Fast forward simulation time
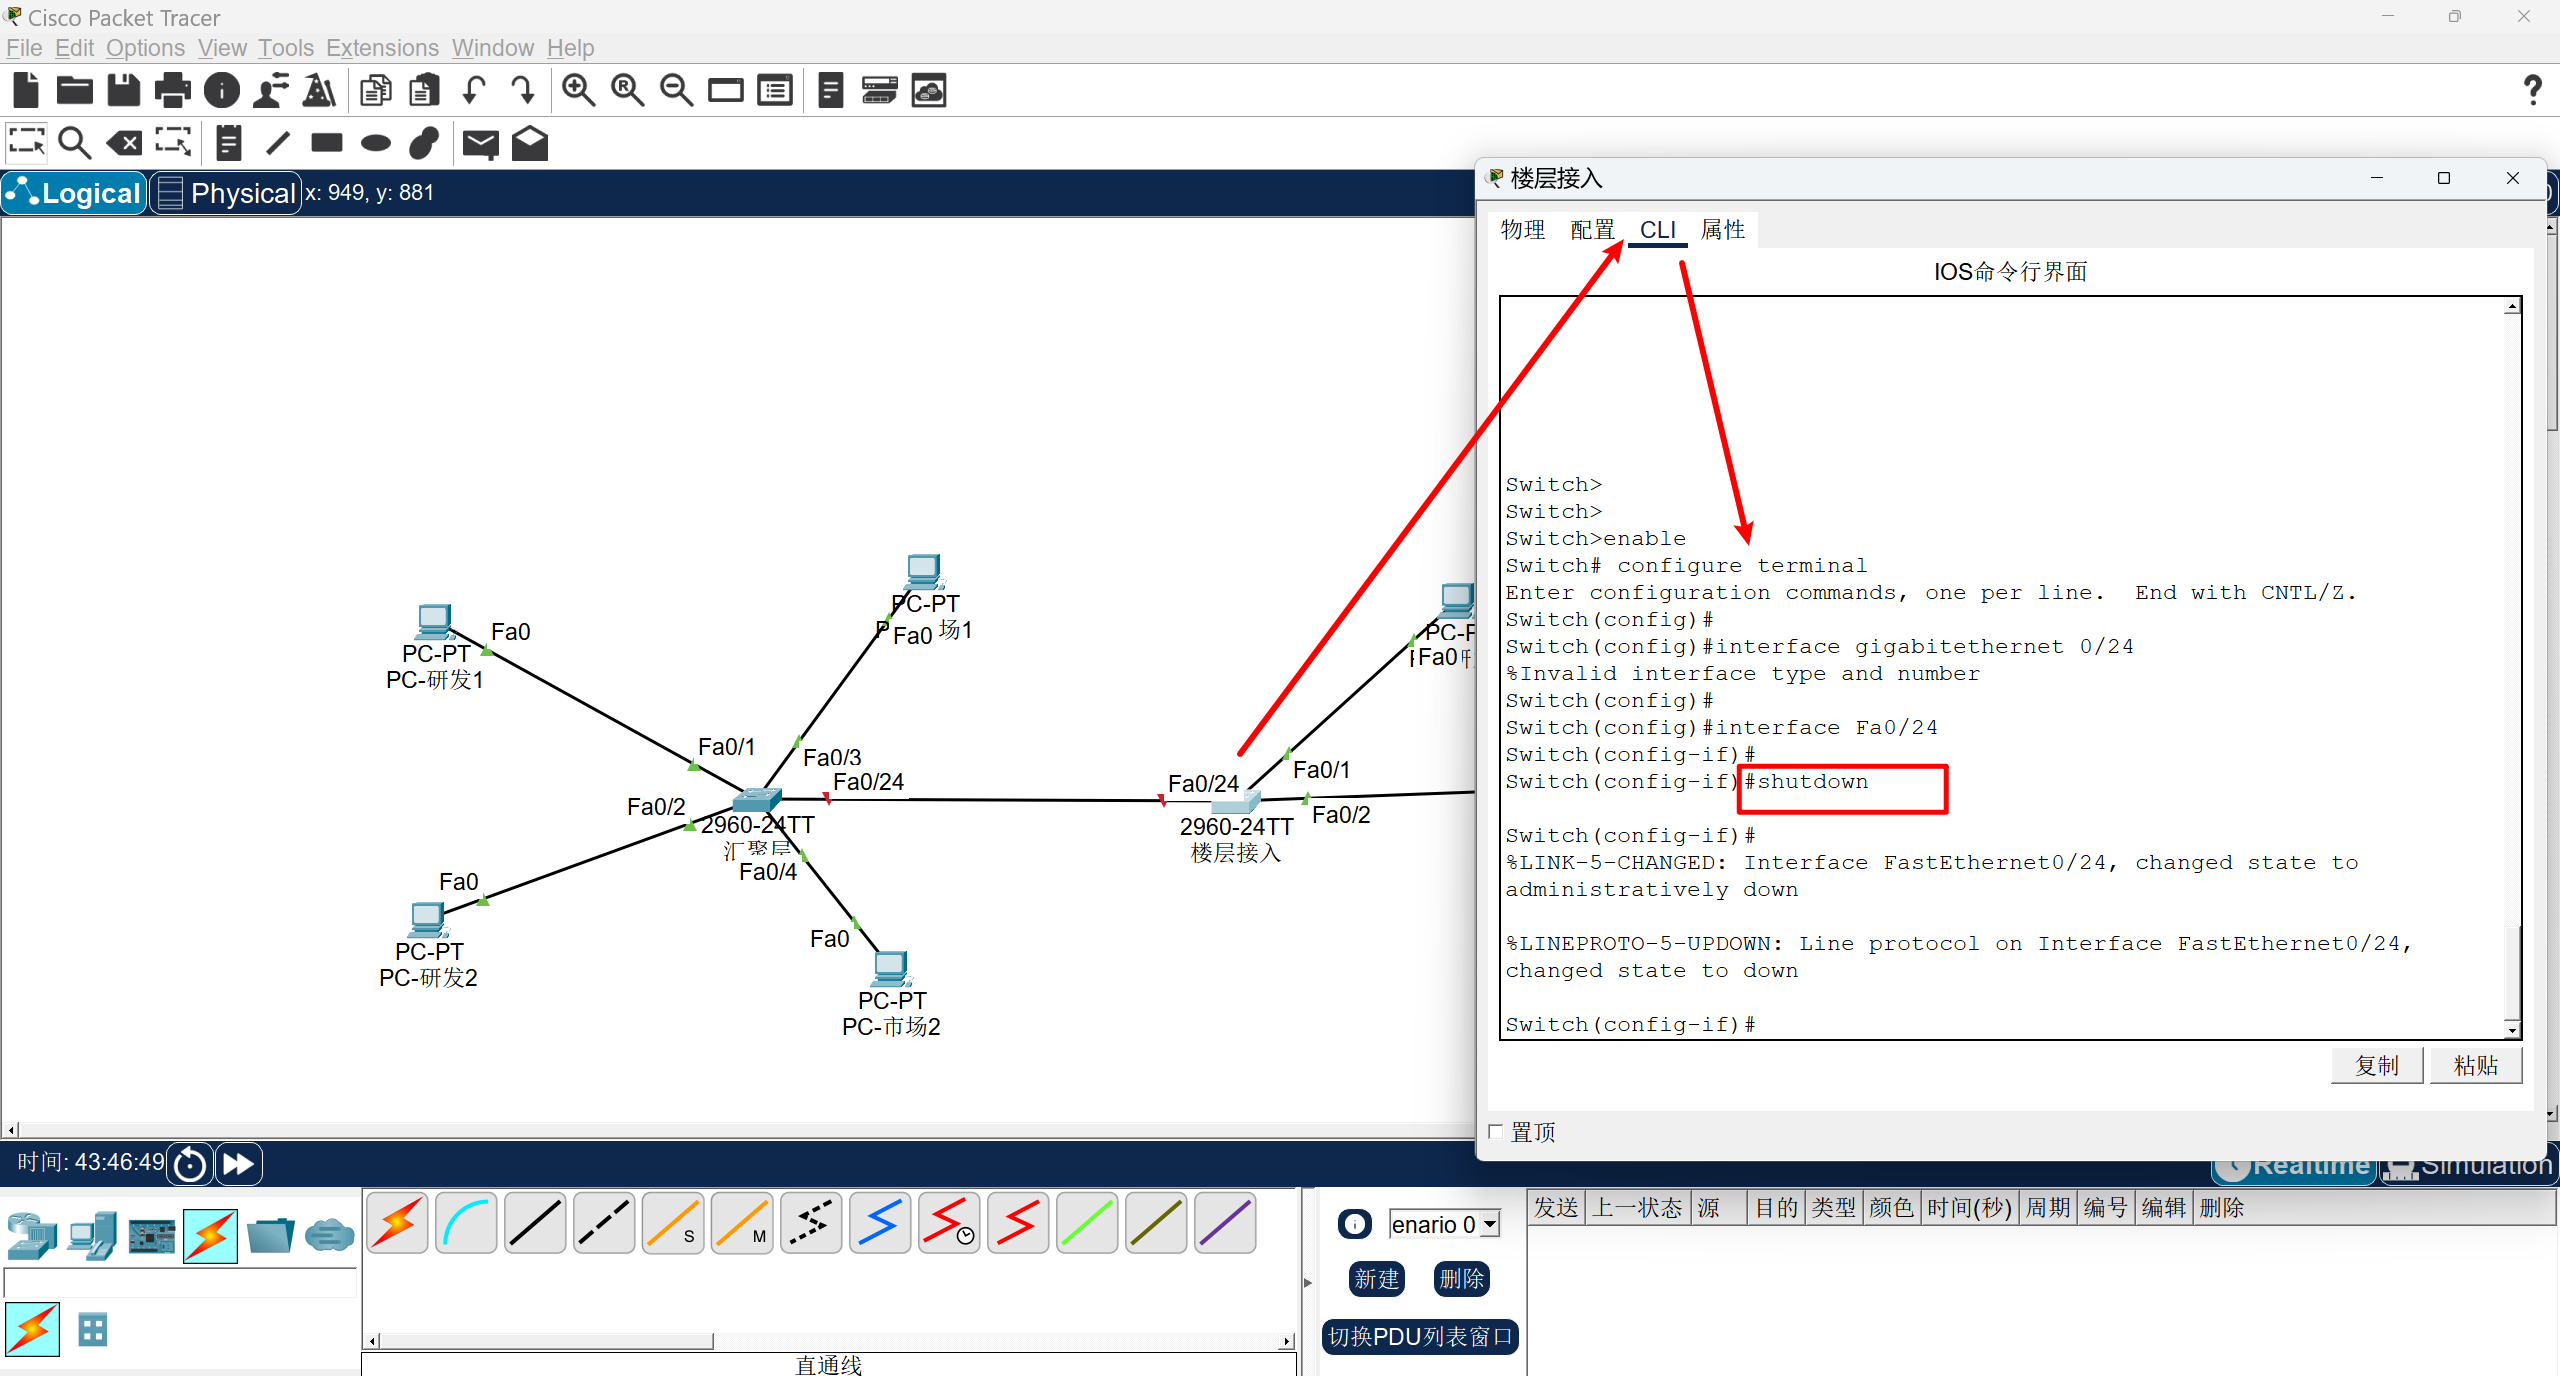Screen dimensions: 2560x1376 (x=238, y=1164)
